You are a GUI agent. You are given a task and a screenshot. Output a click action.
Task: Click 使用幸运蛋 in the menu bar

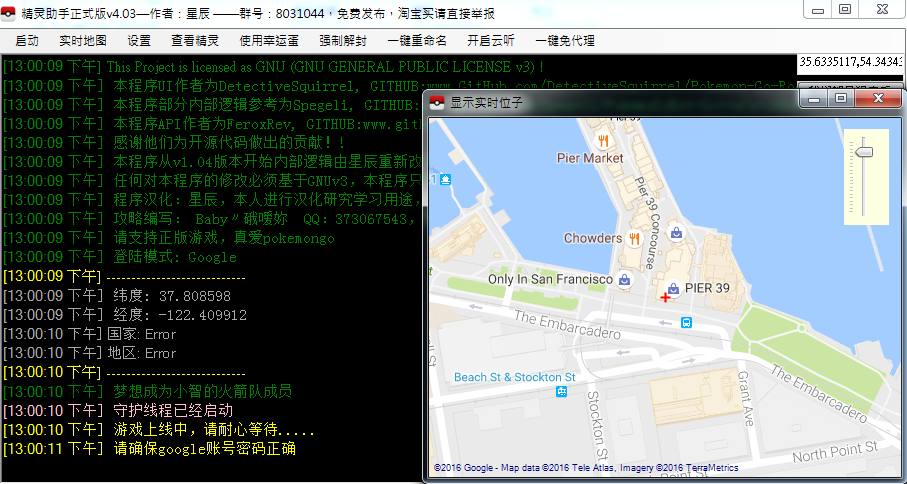269,41
